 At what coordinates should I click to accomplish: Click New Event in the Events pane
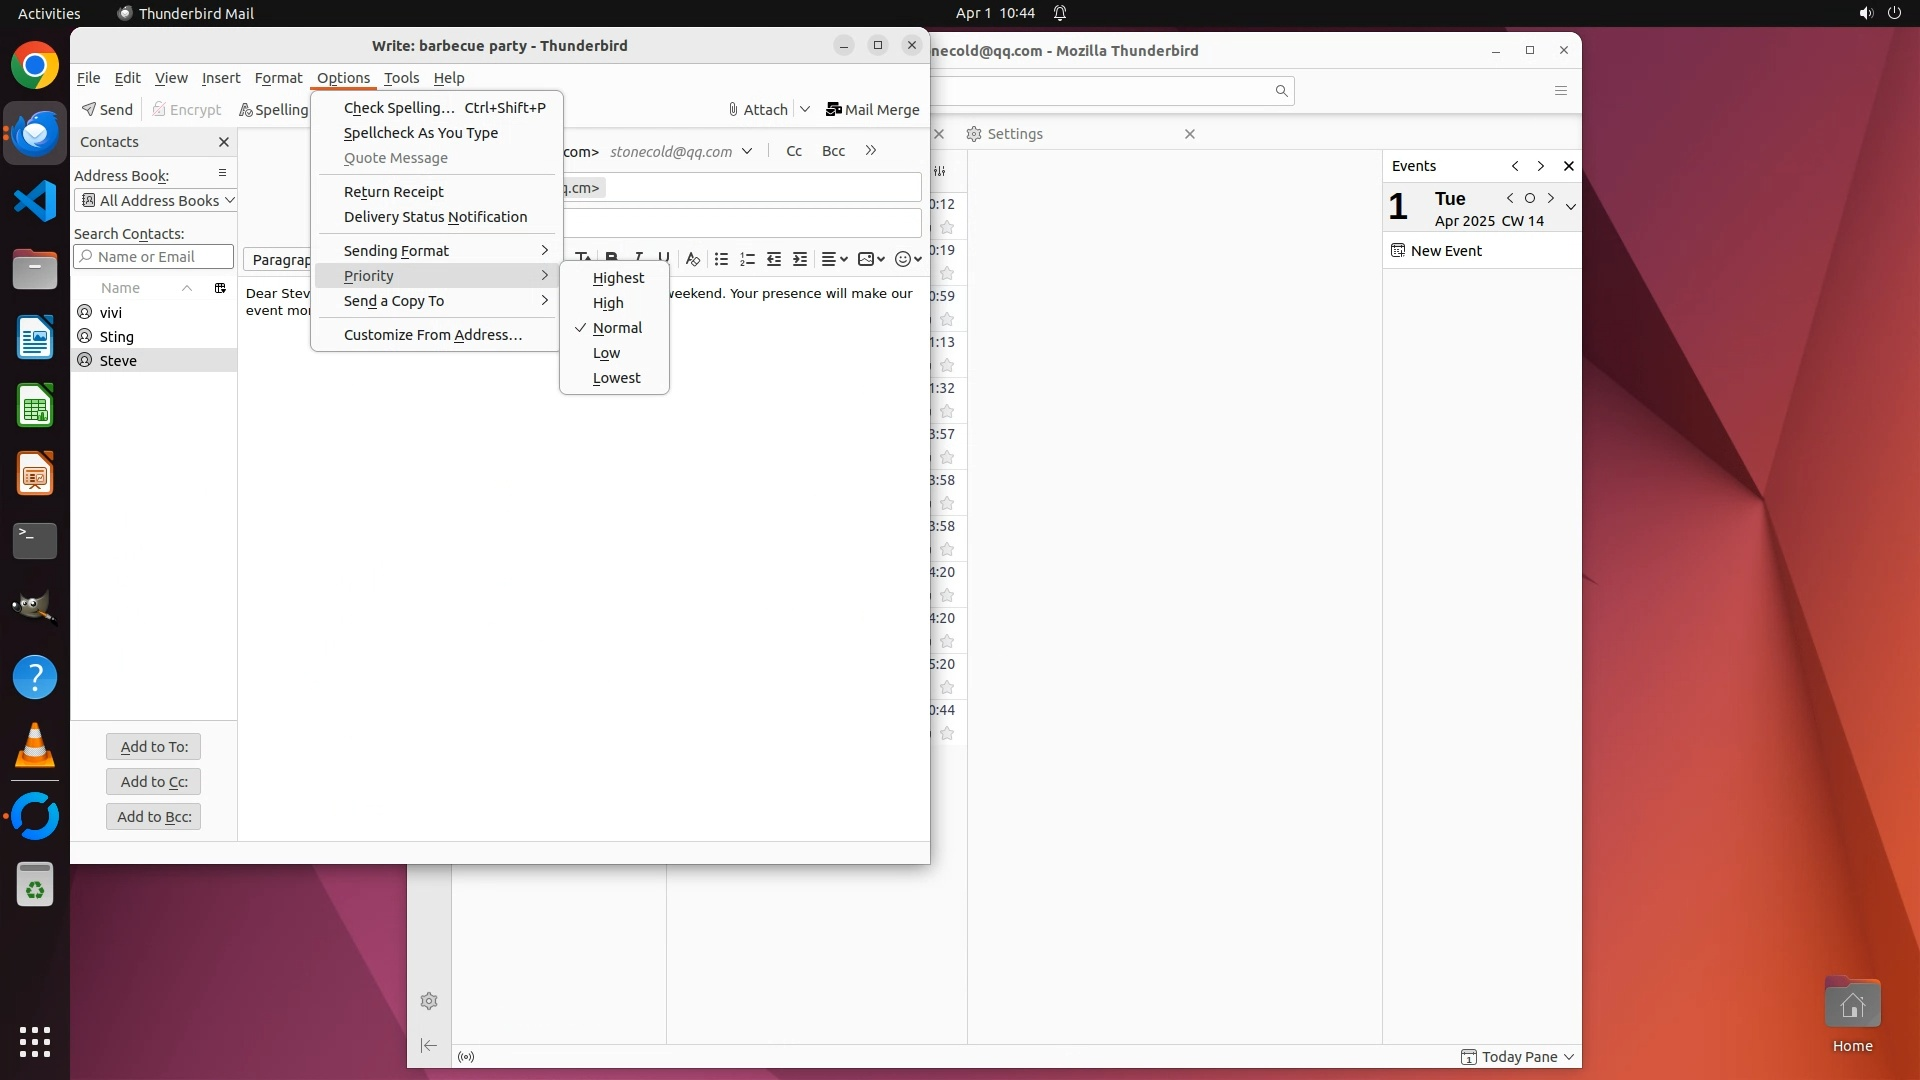click(1445, 251)
